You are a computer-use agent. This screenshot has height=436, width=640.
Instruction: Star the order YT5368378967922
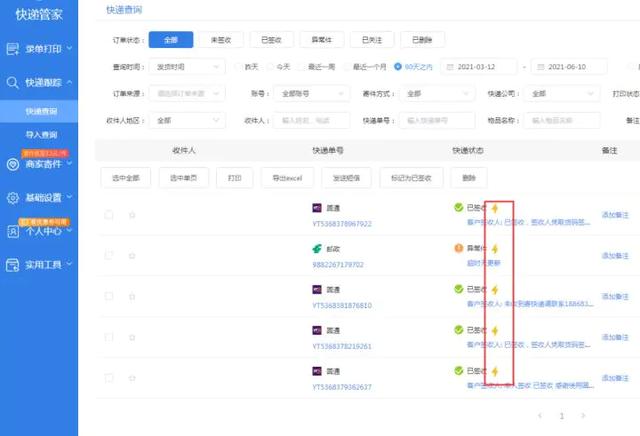(x=132, y=215)
